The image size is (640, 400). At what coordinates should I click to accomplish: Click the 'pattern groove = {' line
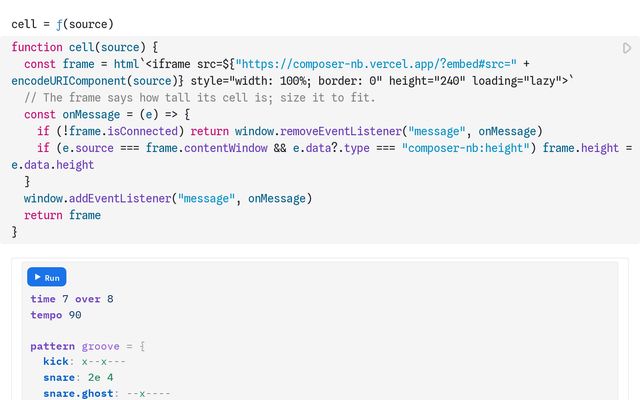[88, 346]
